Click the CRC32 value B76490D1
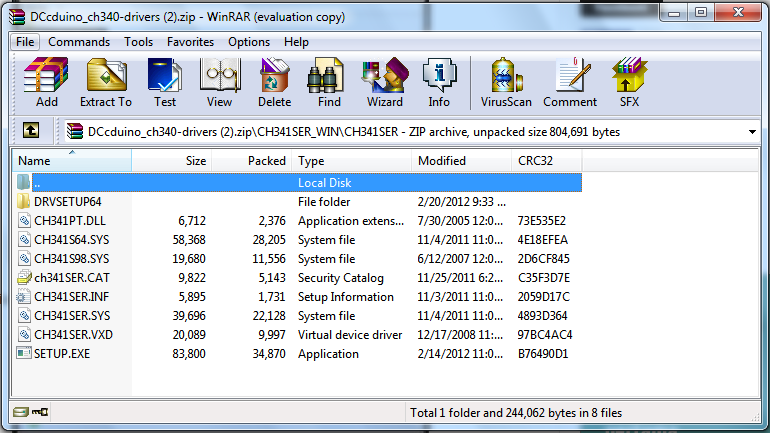The height and width of the screenshot is (433, 770). (543, 354)
